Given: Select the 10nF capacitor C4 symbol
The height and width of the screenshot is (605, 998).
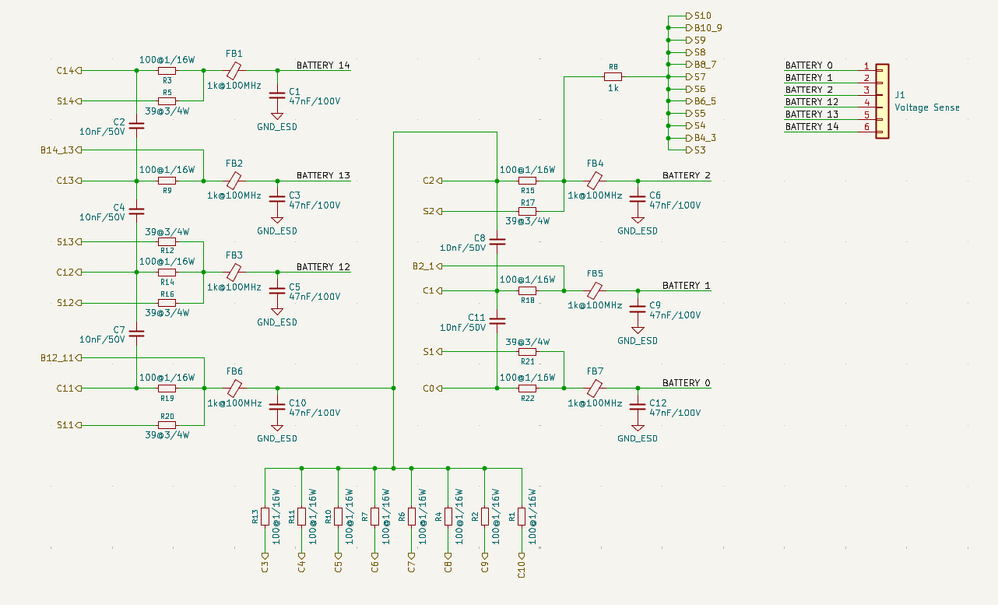Looking at the screenshot, I should coord(136,211).
